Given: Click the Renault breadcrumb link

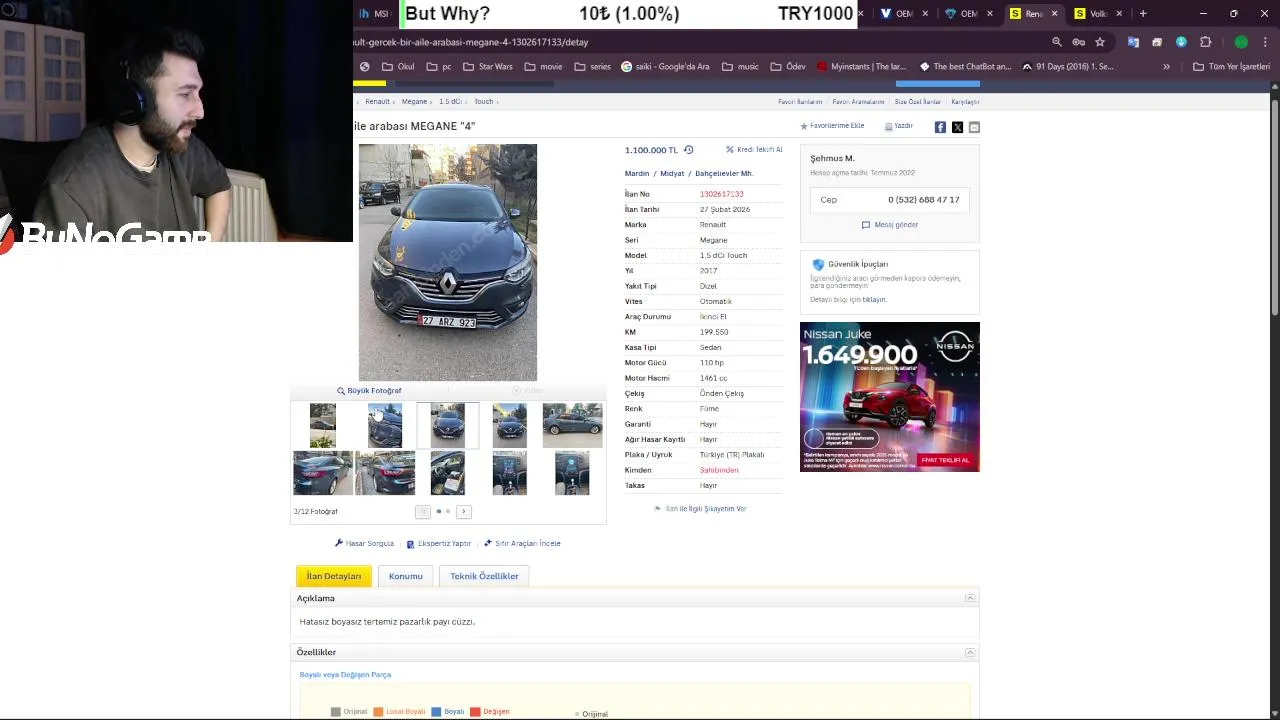Looking at the screenshot, I should click(377, 101).
